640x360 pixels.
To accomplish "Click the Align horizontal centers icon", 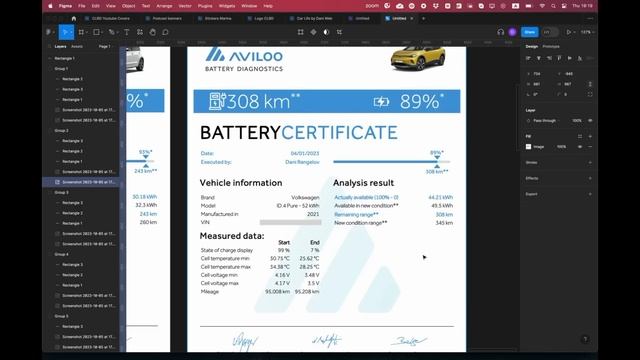I will point(539,58).
